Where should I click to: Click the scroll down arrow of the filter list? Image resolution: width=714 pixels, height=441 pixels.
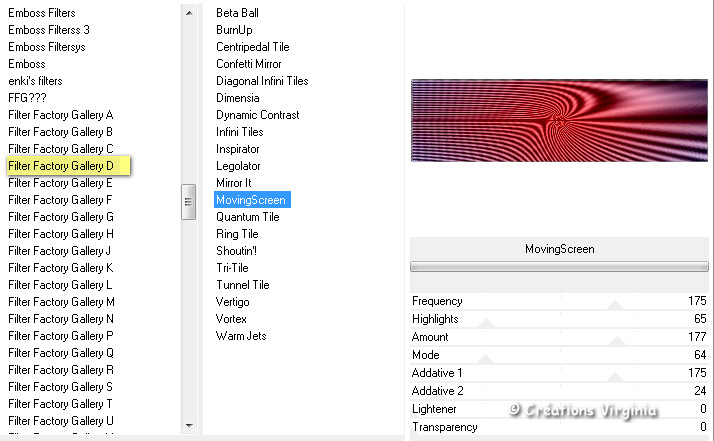click(189, 426)
